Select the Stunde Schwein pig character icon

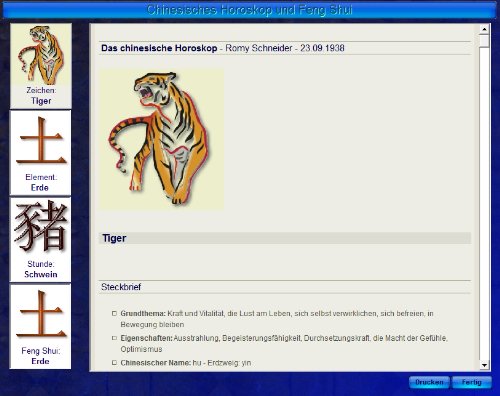tap(41, 226)
